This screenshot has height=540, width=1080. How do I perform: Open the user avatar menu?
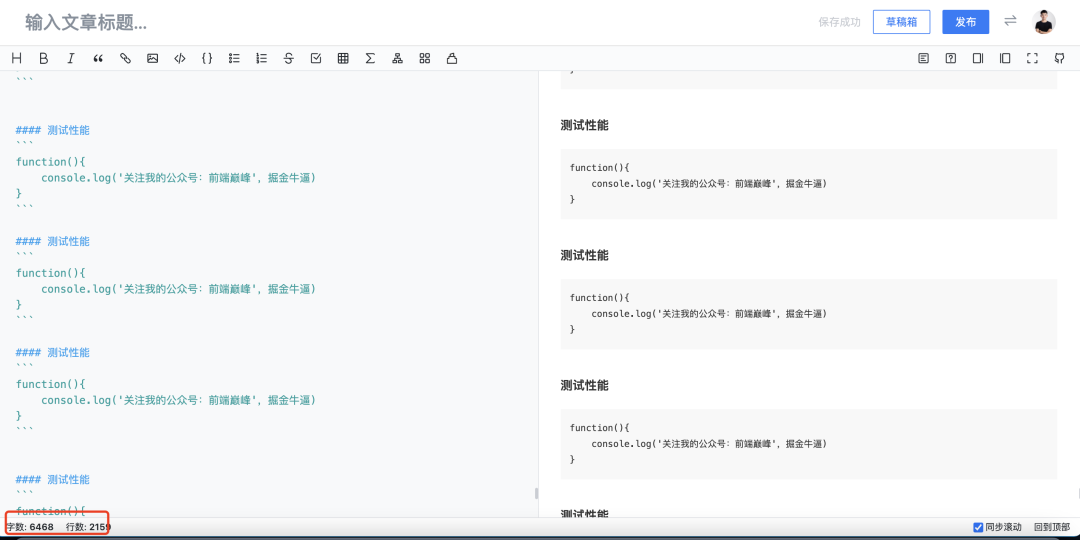1044,22
